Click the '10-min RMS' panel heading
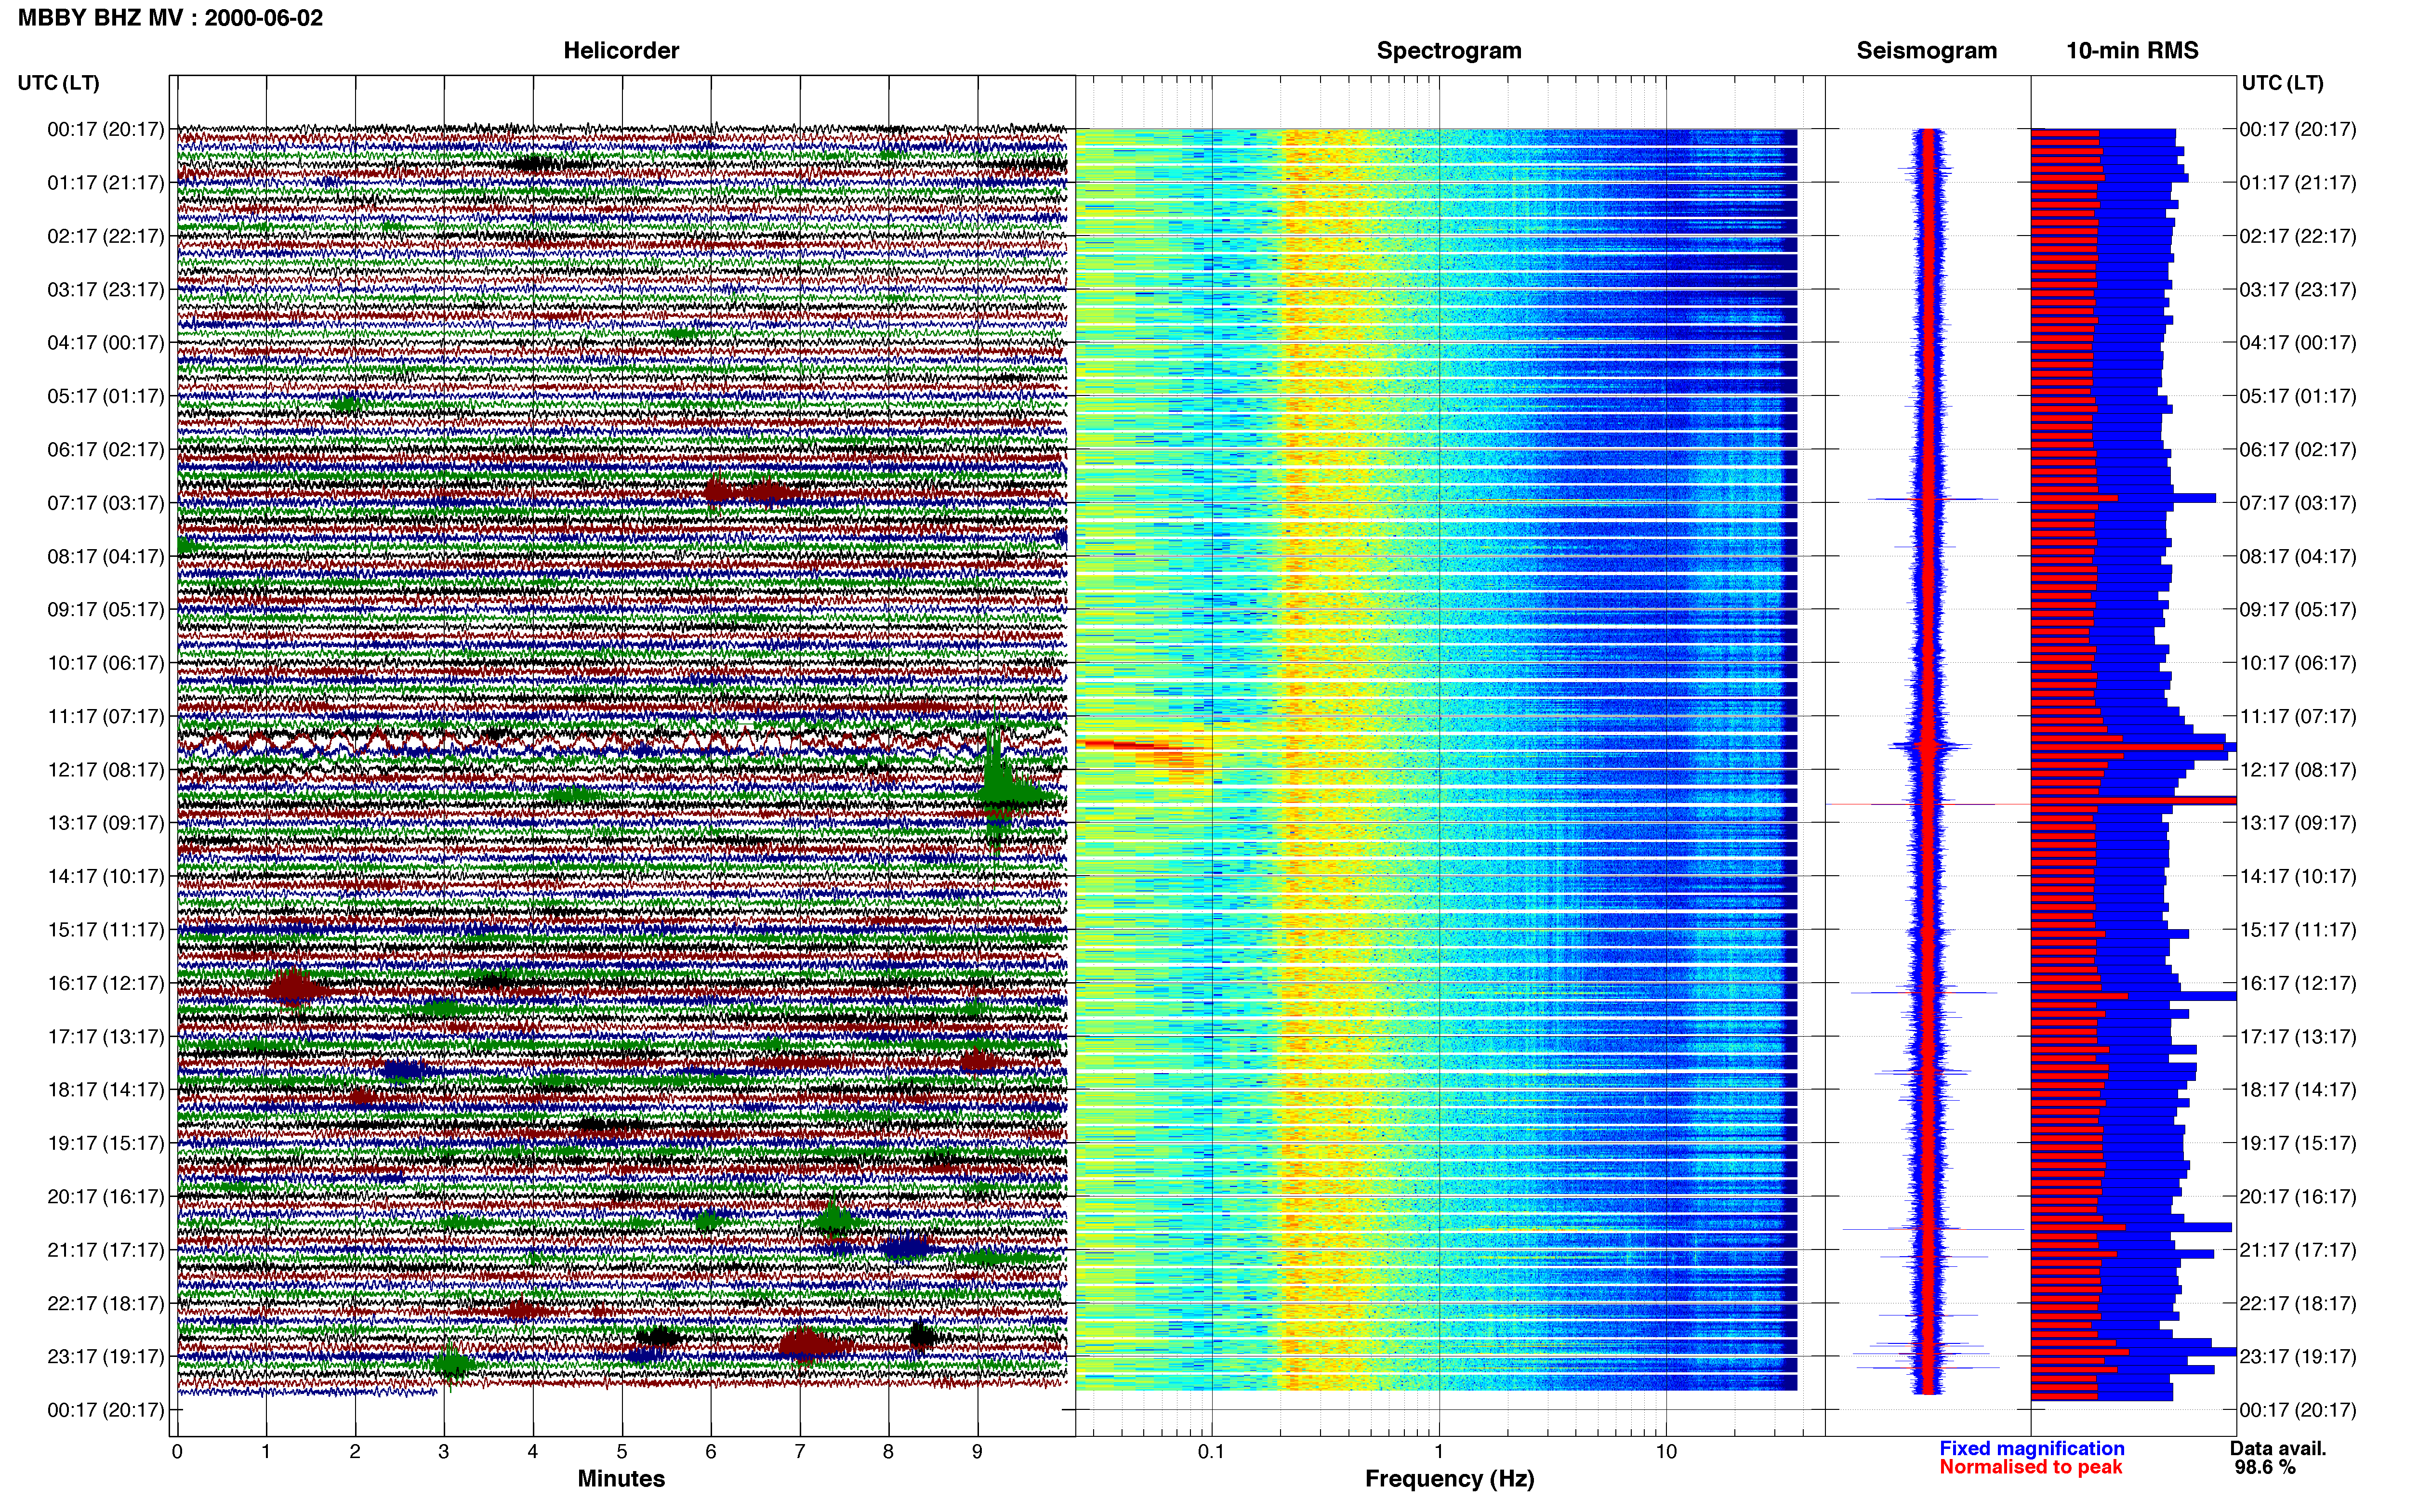Image resolution: width=2418 pixels, height=1512 pixels. (2132, 51)
